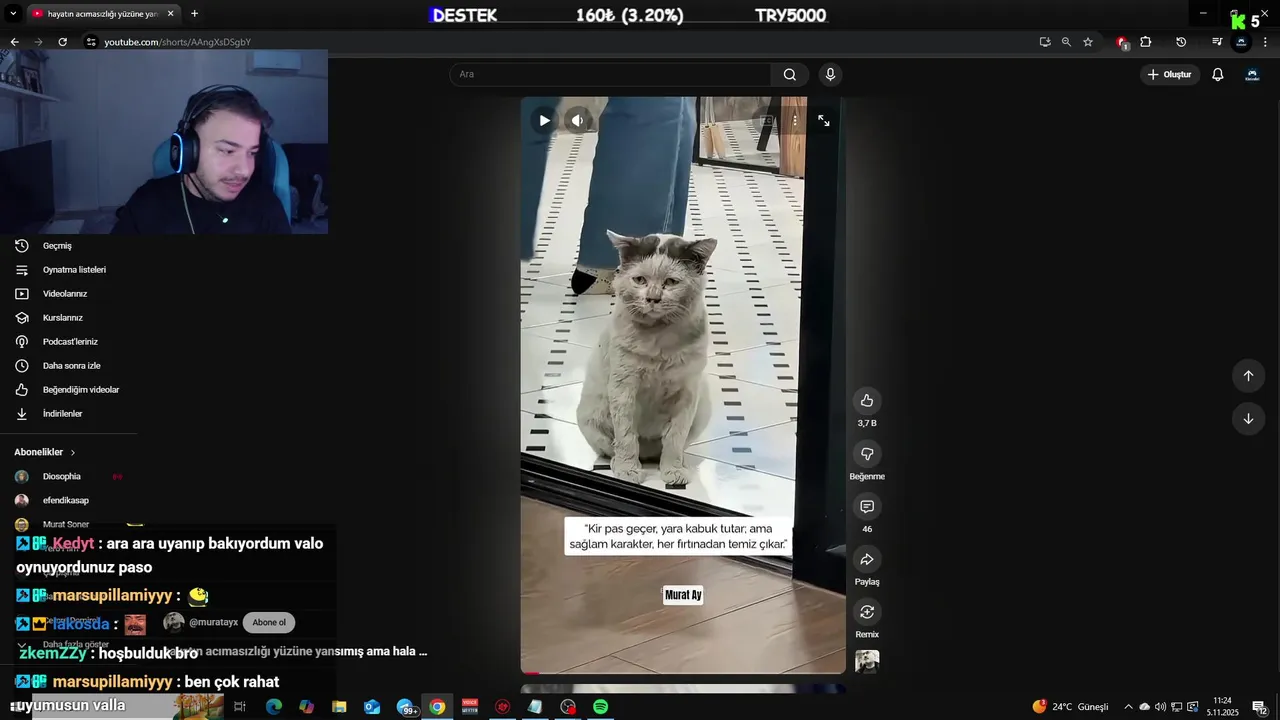Open Outlook from the taskbar

point(372,706)
